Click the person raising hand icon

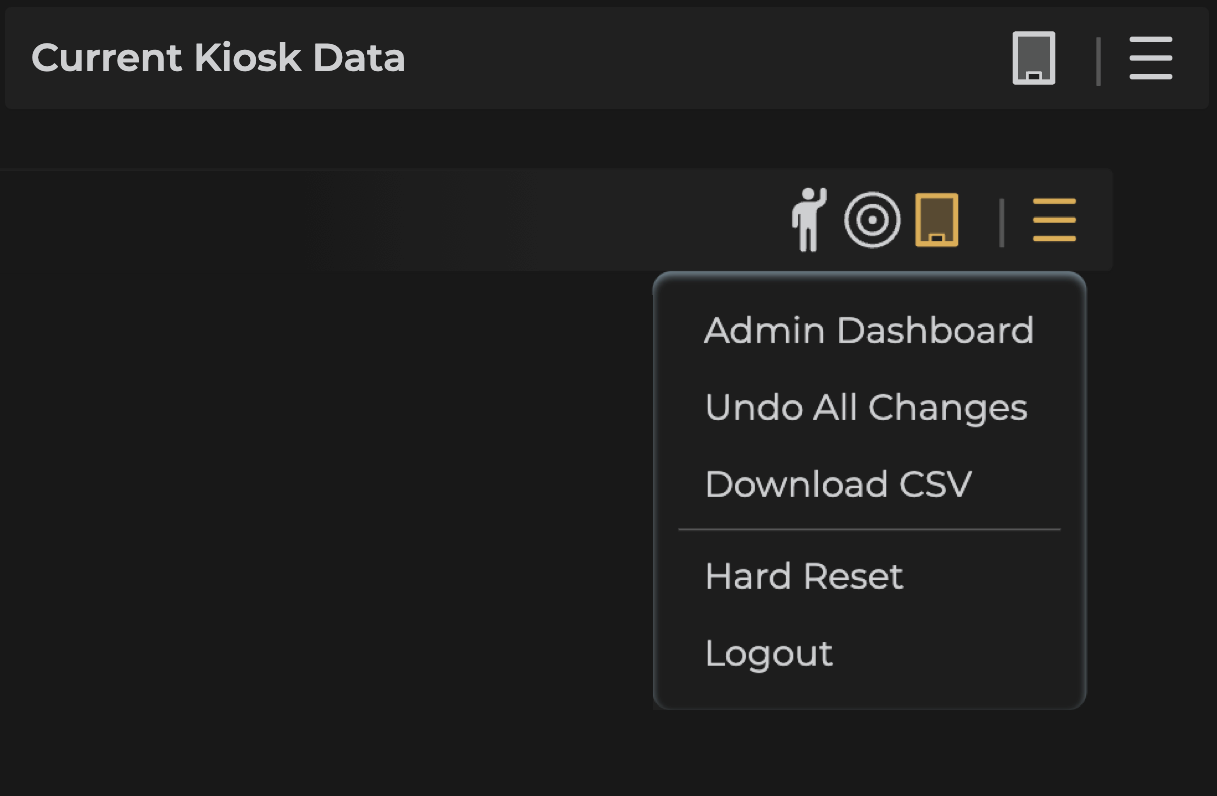pos(808,219)
